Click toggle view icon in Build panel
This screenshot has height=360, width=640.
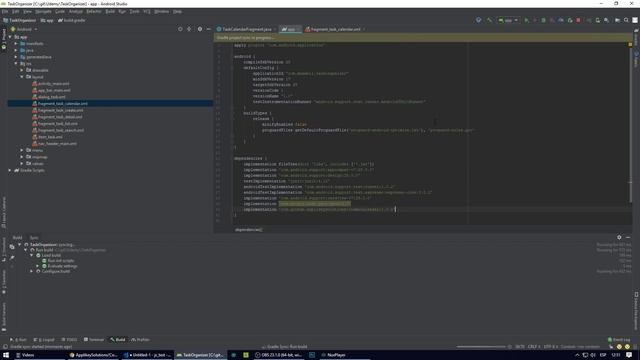pos(12,247)
